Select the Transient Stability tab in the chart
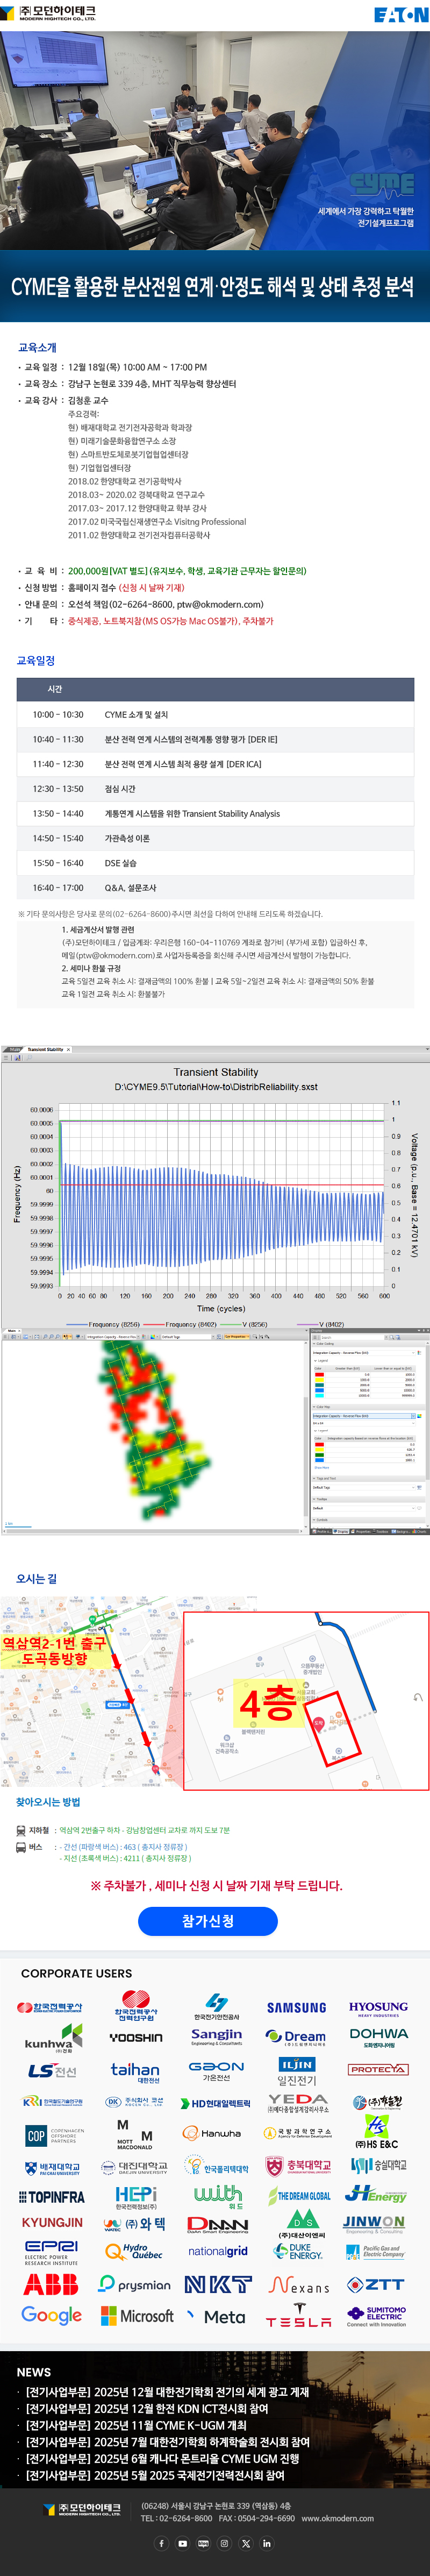Image resolution: width=430 pixels, height=2576 pixels. [45, 1050]
